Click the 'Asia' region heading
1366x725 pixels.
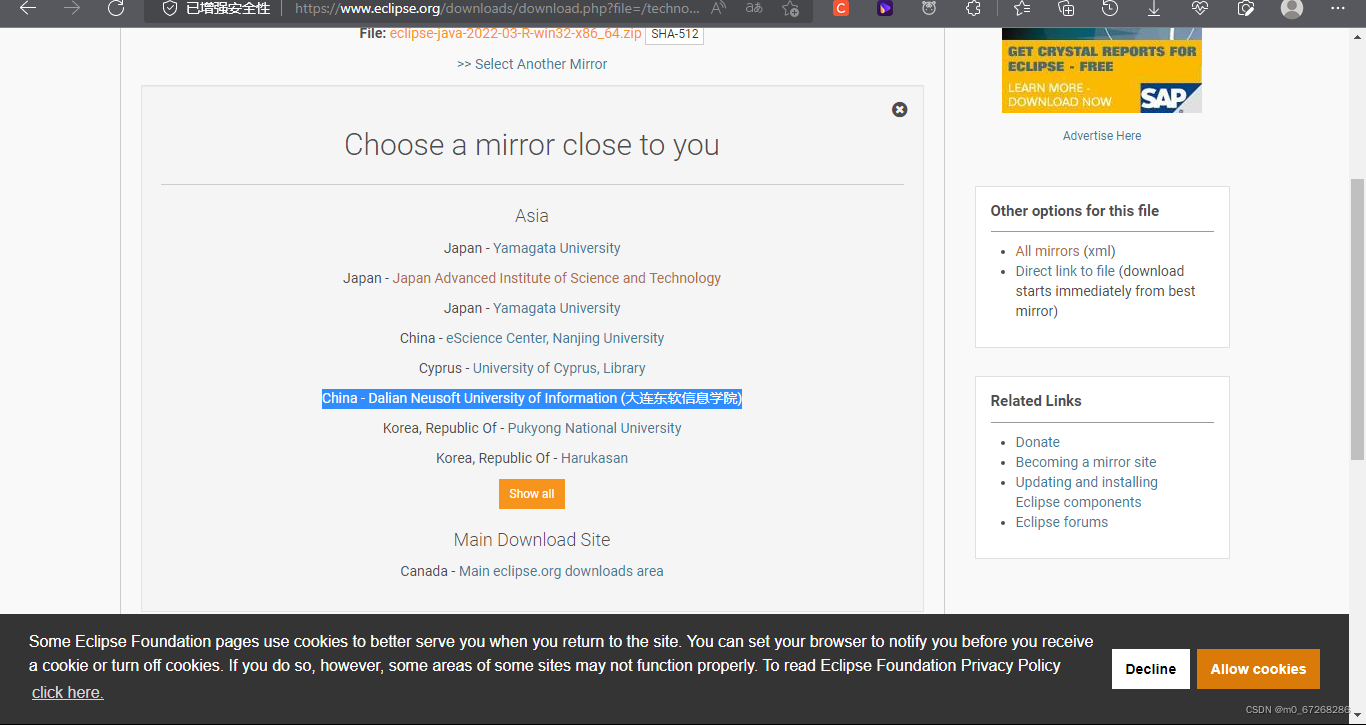(532, 216)
